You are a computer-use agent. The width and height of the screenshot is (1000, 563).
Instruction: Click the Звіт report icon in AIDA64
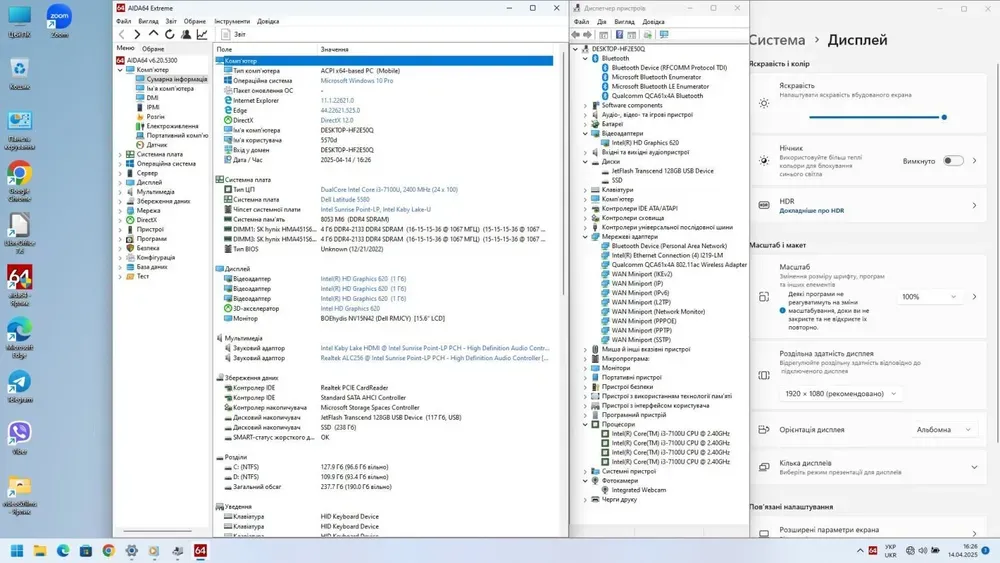[226, 34]
